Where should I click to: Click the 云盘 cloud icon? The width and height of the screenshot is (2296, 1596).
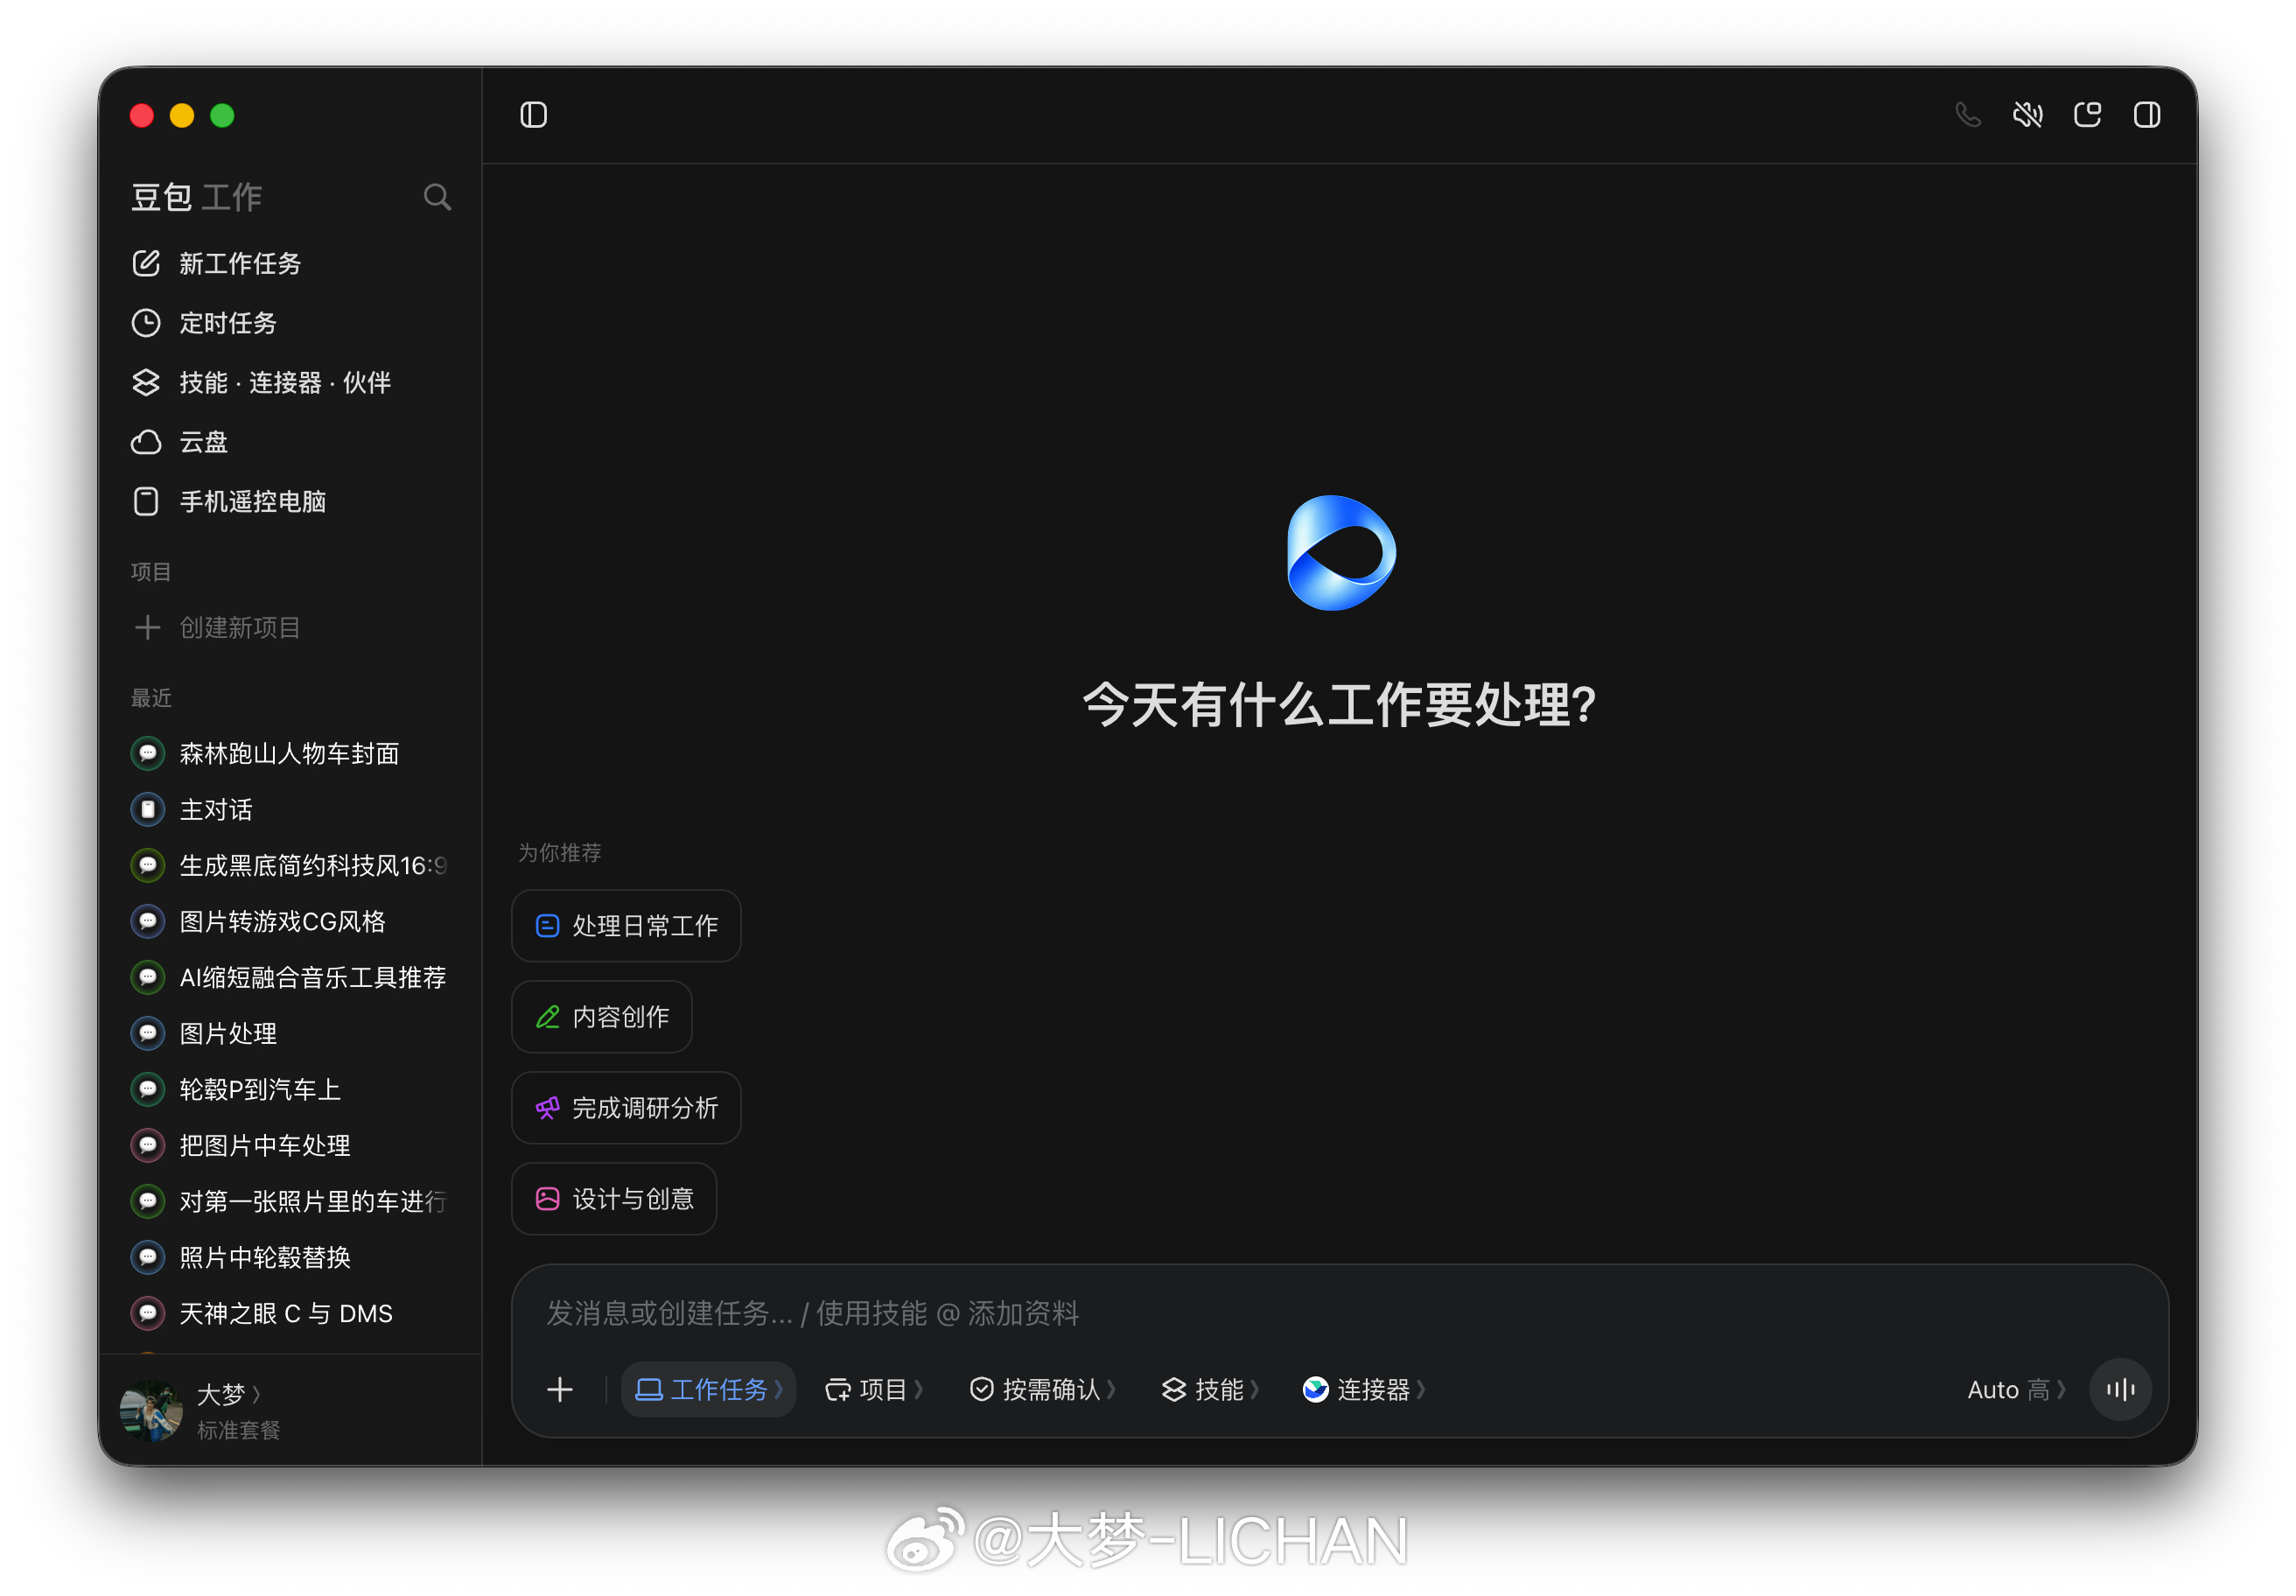click(146, 442)
